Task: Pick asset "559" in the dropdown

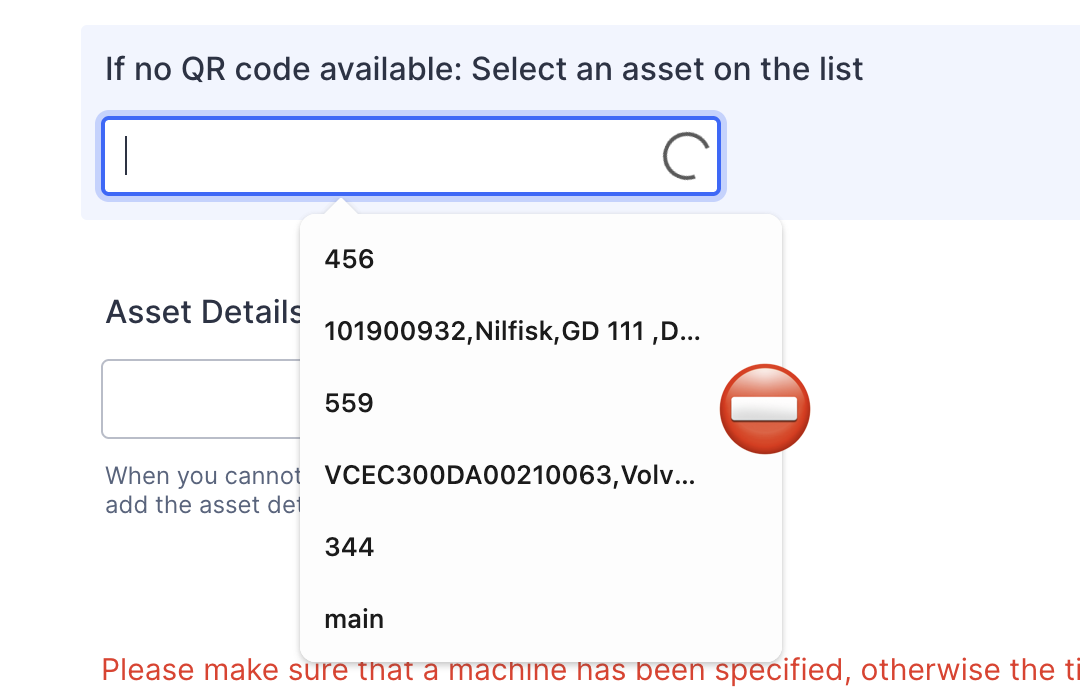Action: point(349,404)
